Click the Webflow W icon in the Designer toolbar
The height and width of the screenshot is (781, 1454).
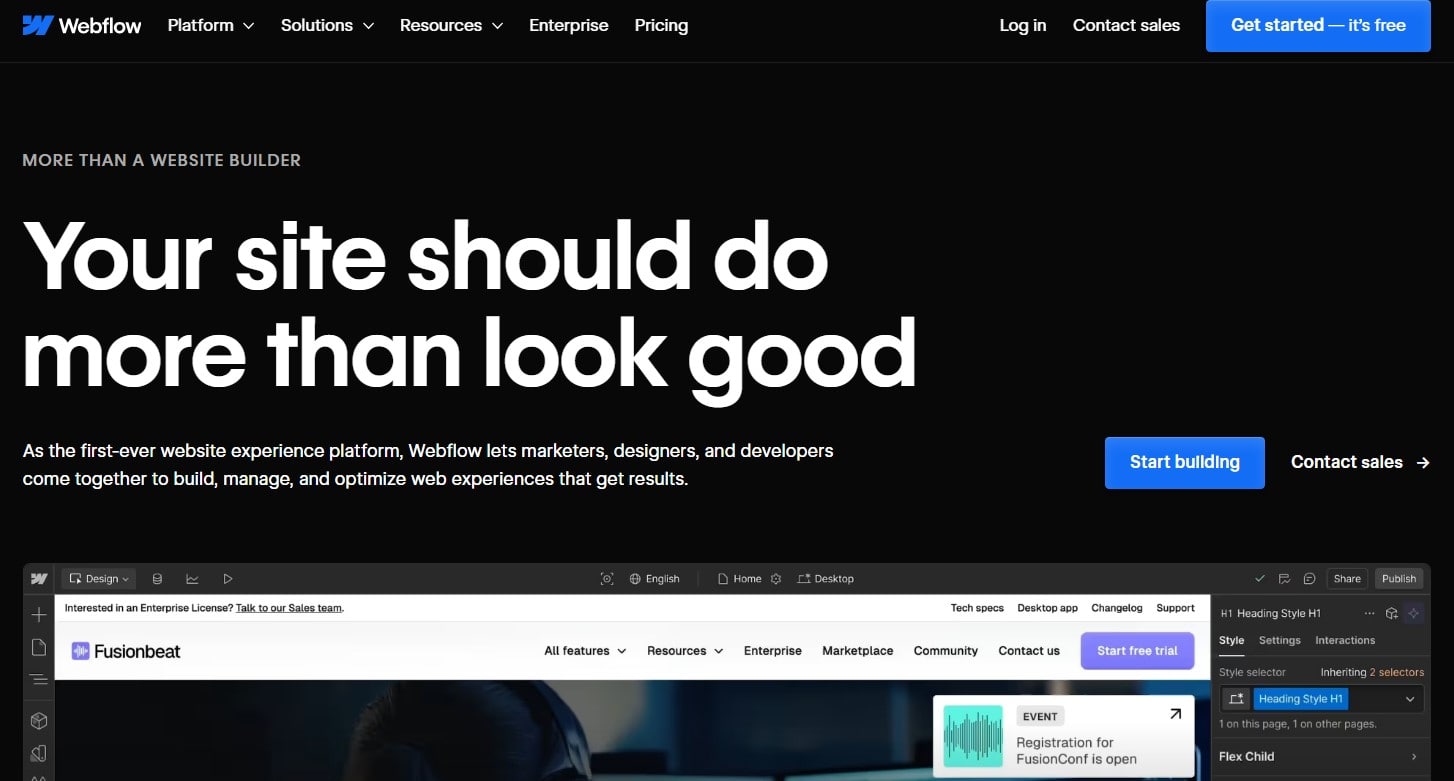tap(39, 578)
